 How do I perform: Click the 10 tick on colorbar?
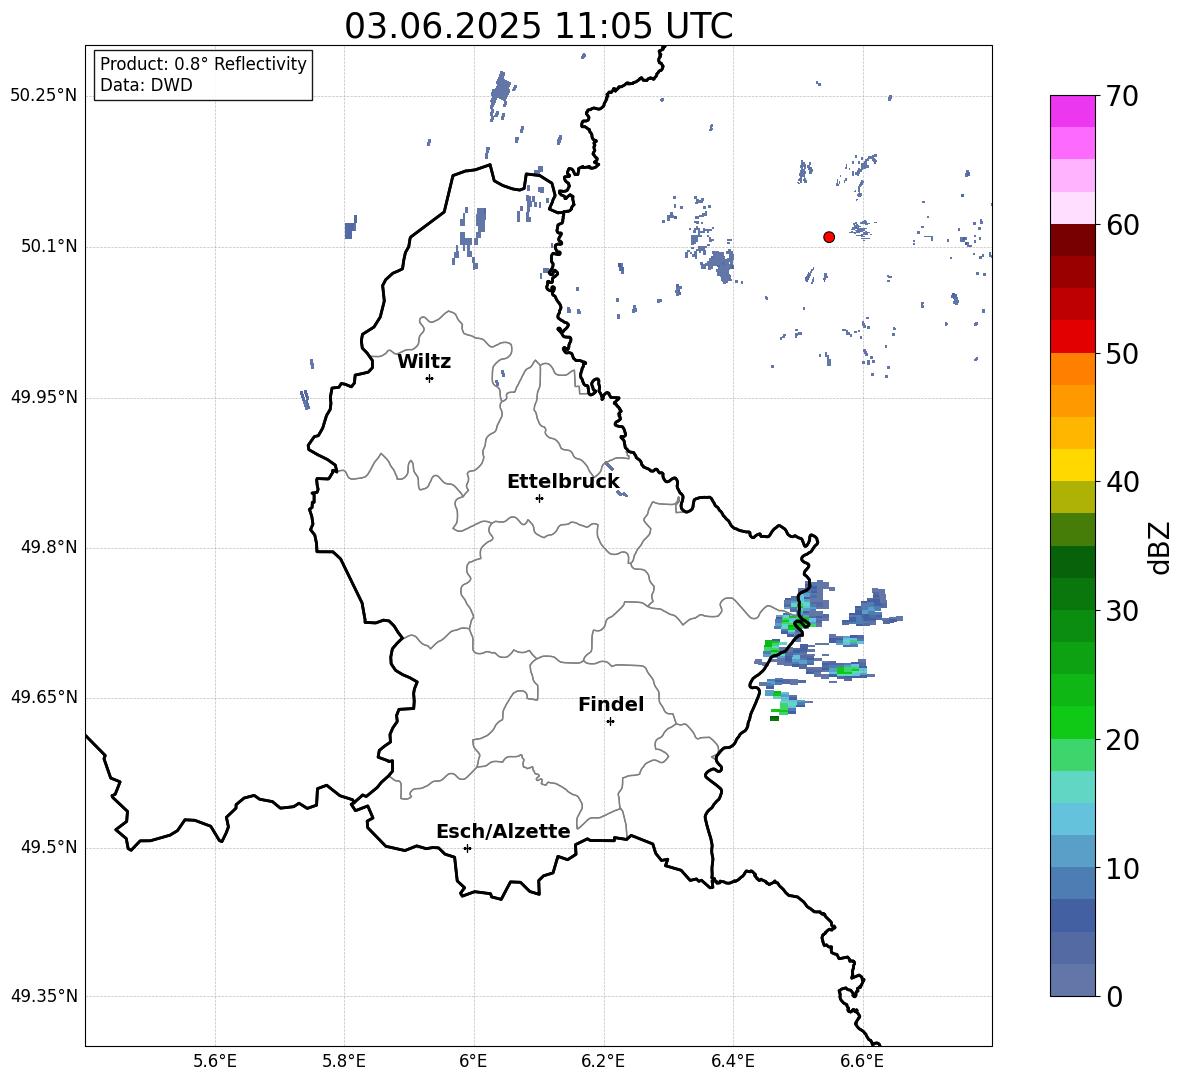[1121, 868]
